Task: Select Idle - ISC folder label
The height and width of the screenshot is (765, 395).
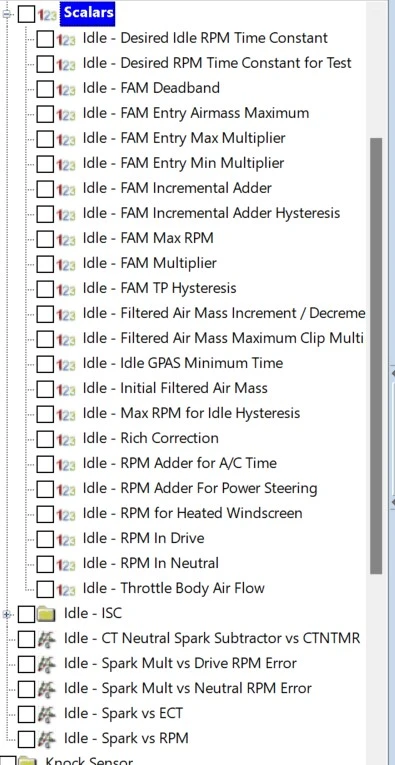Action: (x=93, y=613)
